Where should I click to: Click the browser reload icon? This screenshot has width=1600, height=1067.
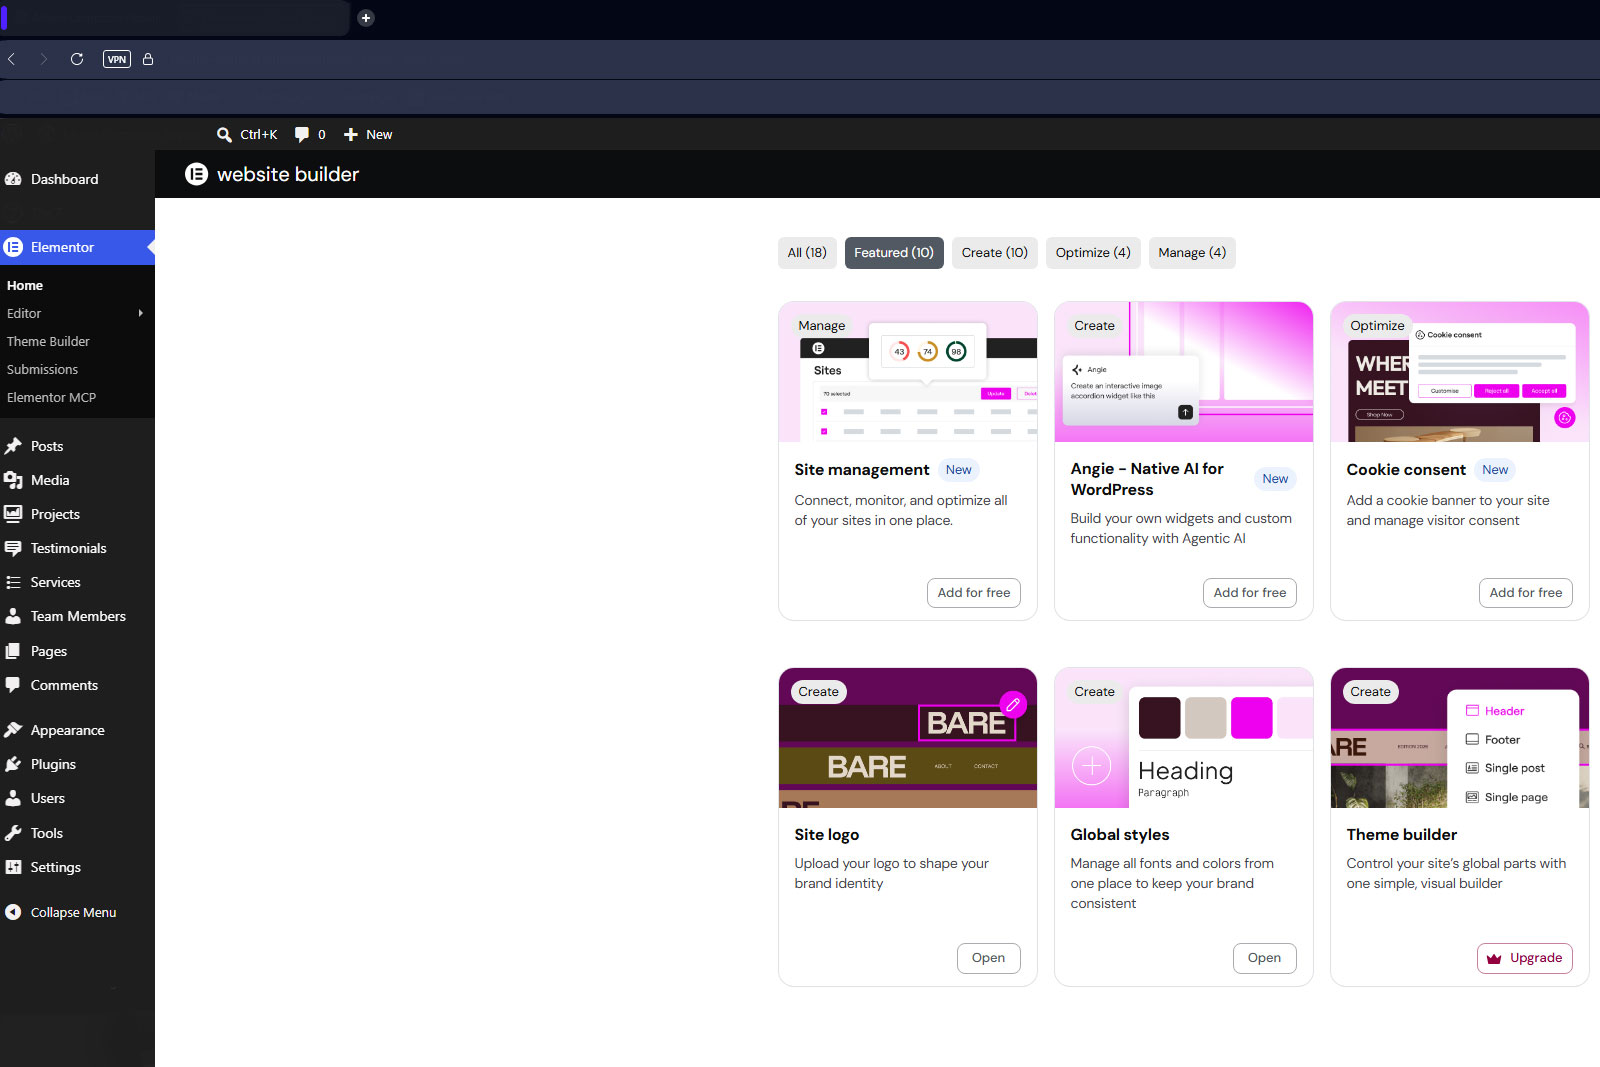[x=77, y=59]
